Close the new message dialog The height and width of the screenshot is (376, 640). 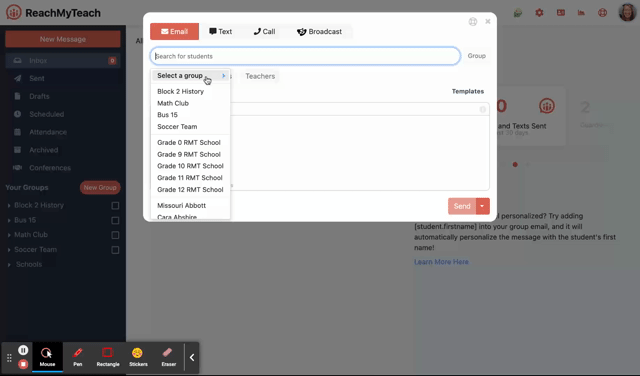pos(488,21)
